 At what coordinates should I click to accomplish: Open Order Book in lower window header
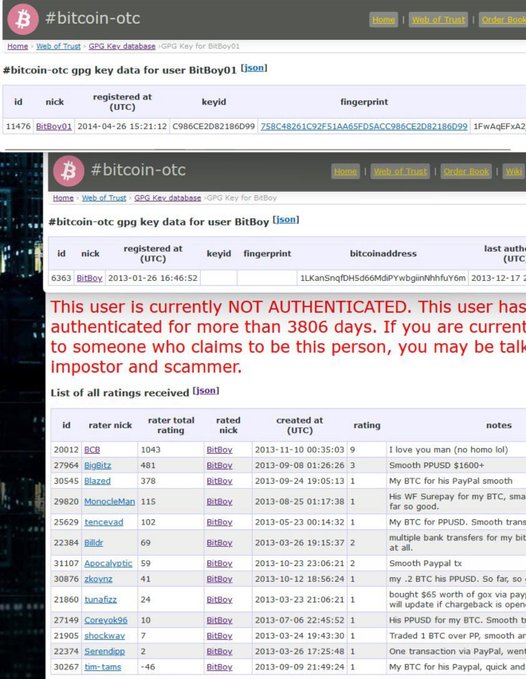(466, 171)
